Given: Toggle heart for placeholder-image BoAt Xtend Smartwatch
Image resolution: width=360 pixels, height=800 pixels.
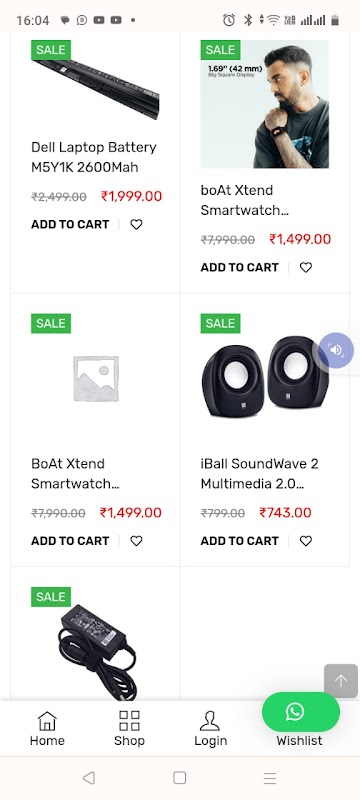Looking at the screenshot, I should click(x=136, y=541).
